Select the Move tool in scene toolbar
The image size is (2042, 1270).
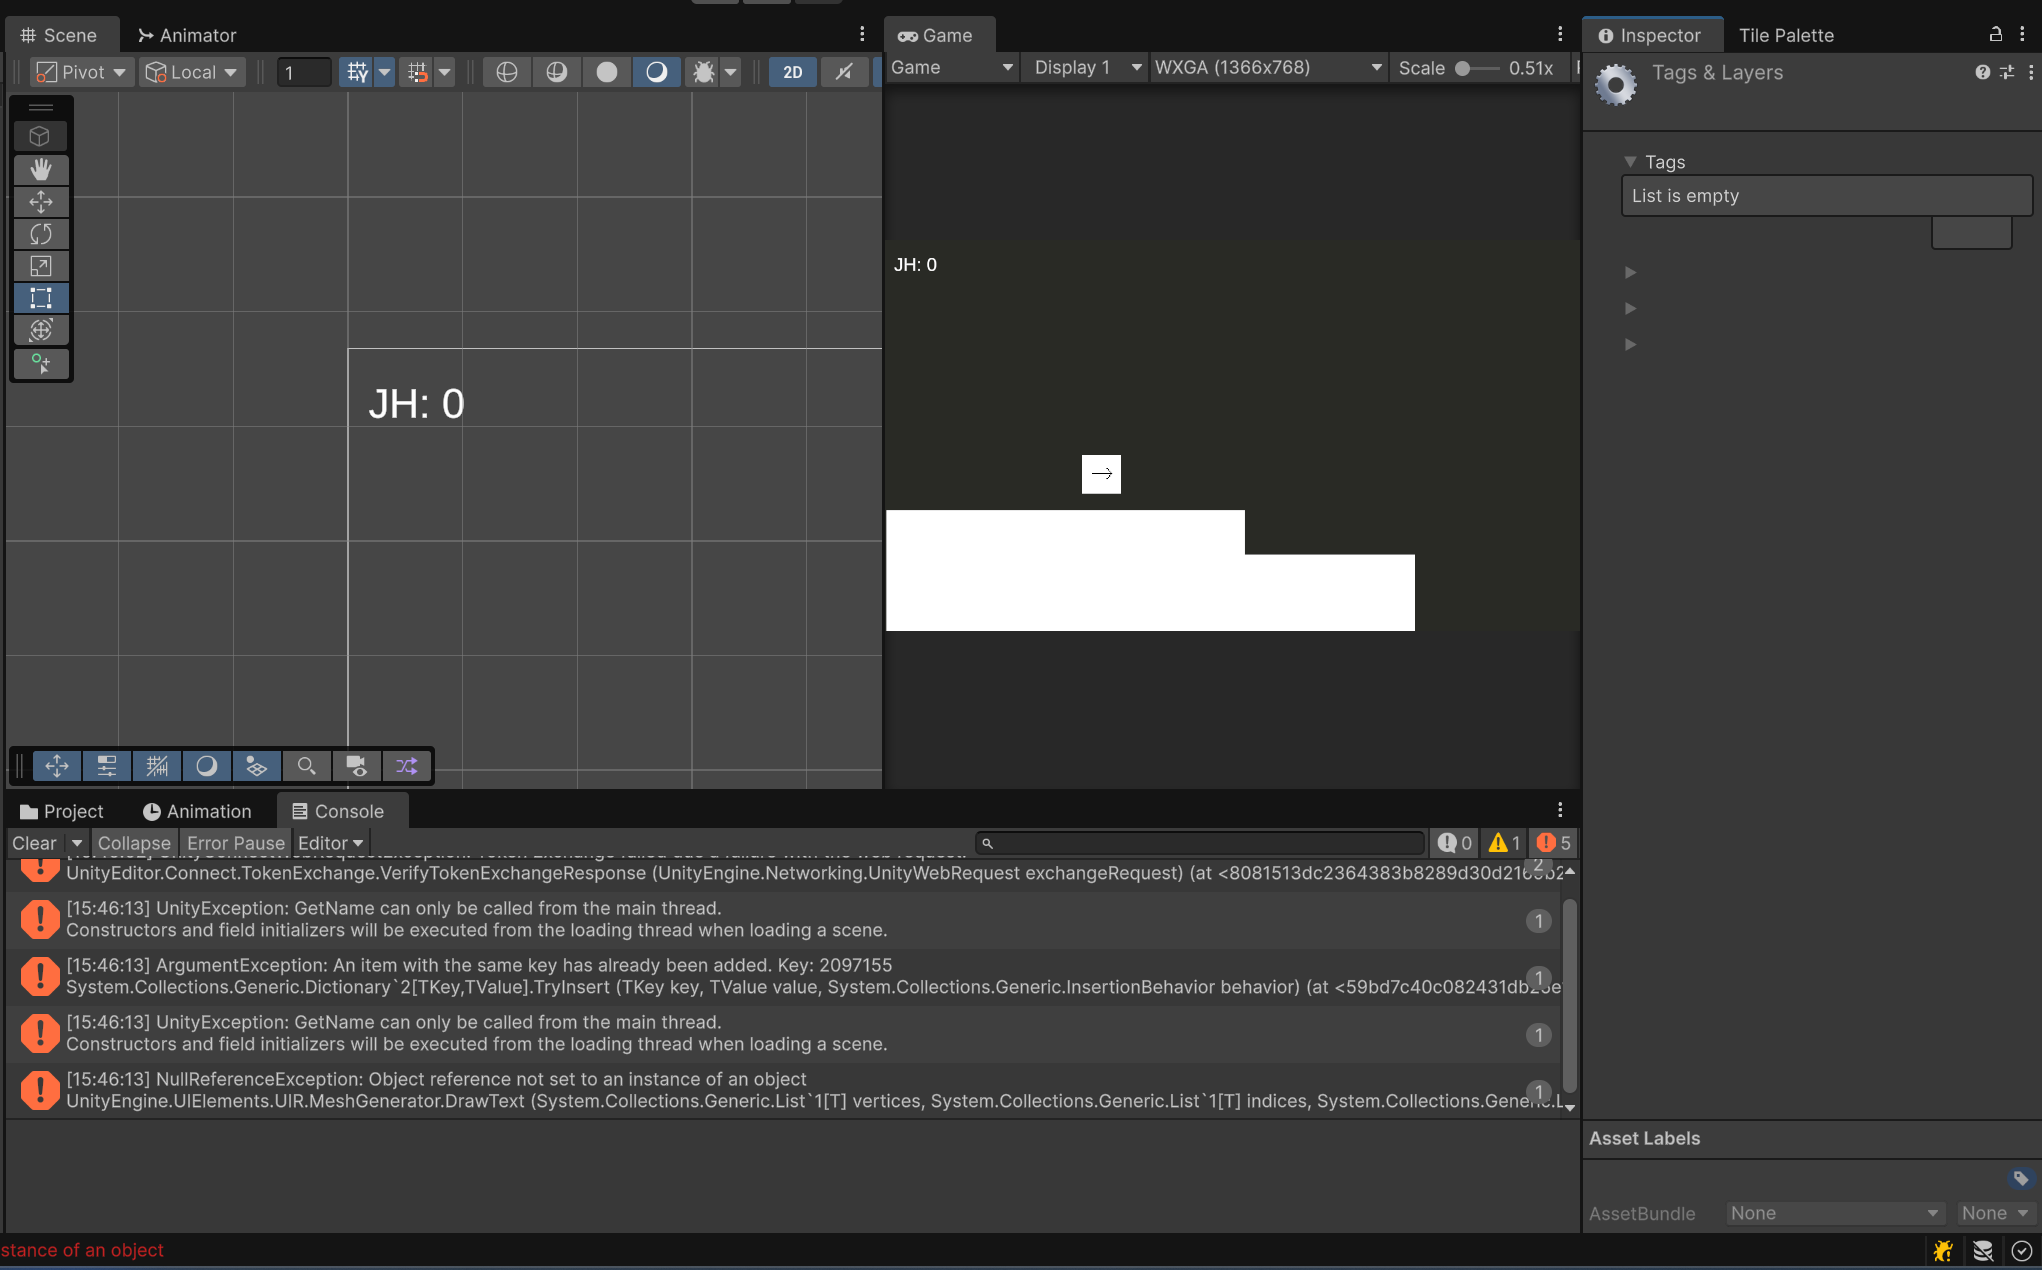(x=41, y=202)
